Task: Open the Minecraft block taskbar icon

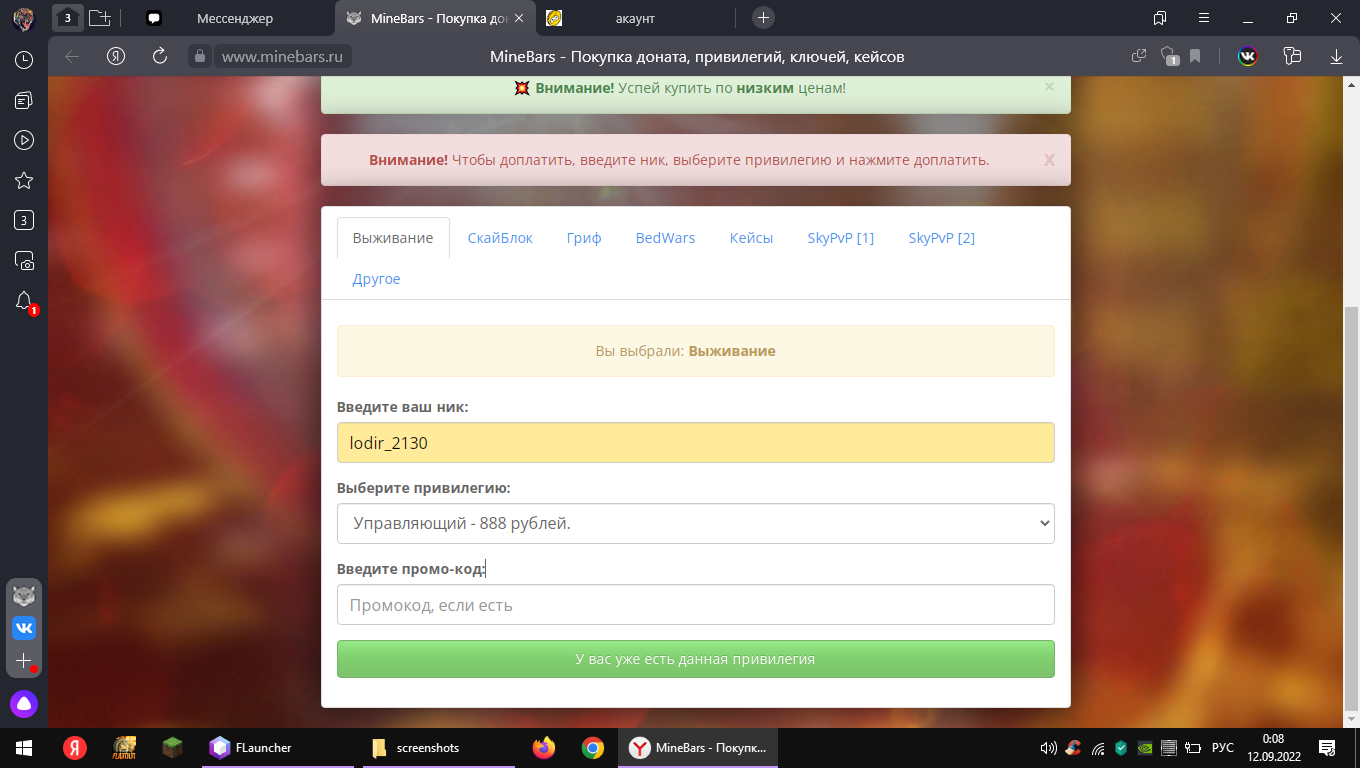Action: (x=173, y=748)
